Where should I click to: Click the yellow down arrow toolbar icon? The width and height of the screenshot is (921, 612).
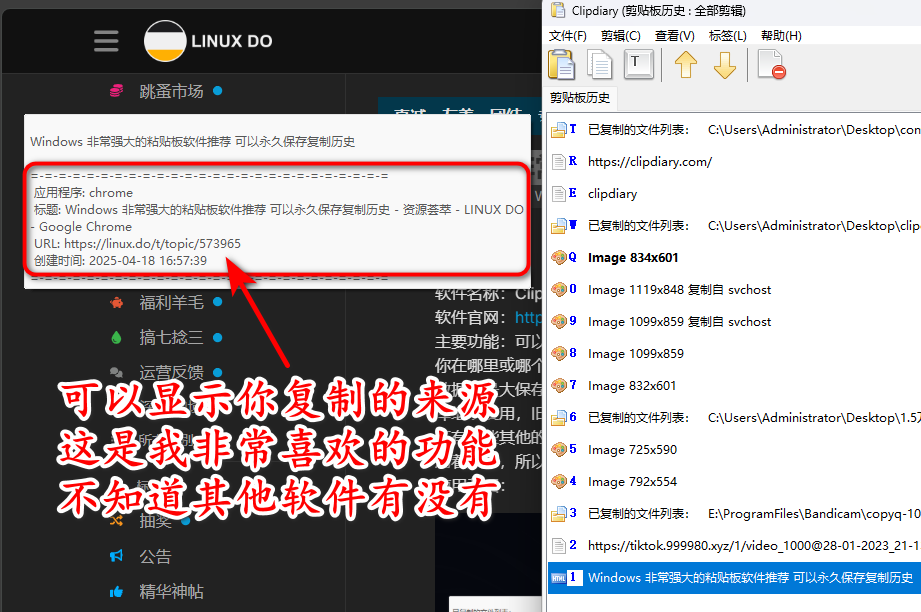pyautogui.click(x=725, y=65)
